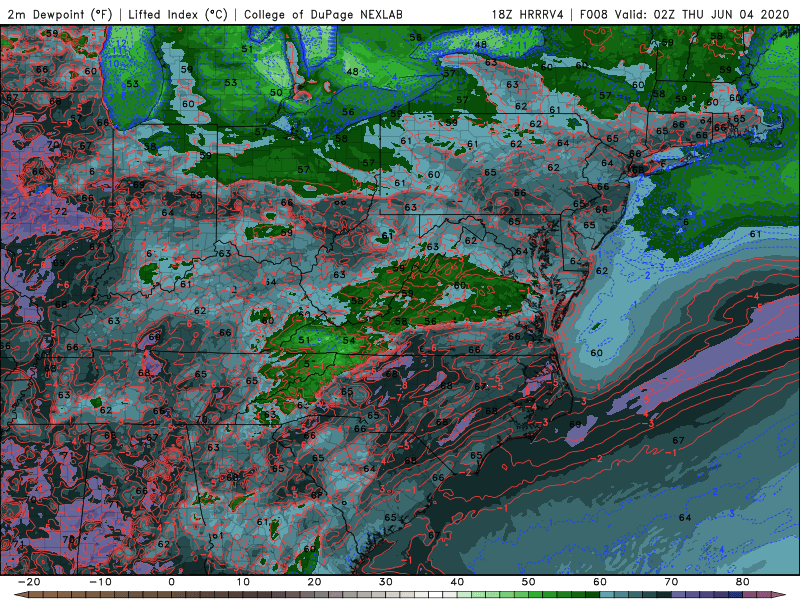The height and width of the screenshot is (600, 800).
Task: Click the 'College of DuPage NEXLAB' label
Action: click(x=323, y=14)
